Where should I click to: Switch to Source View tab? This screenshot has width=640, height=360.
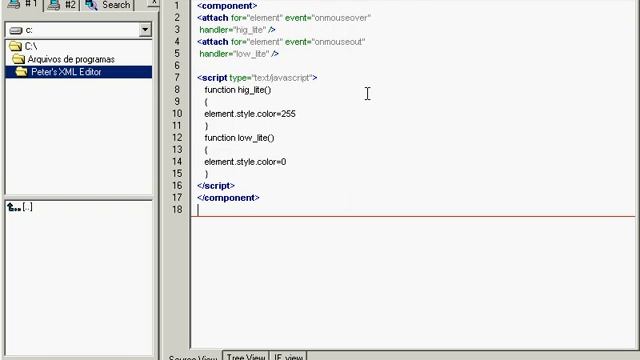(193, 356)
